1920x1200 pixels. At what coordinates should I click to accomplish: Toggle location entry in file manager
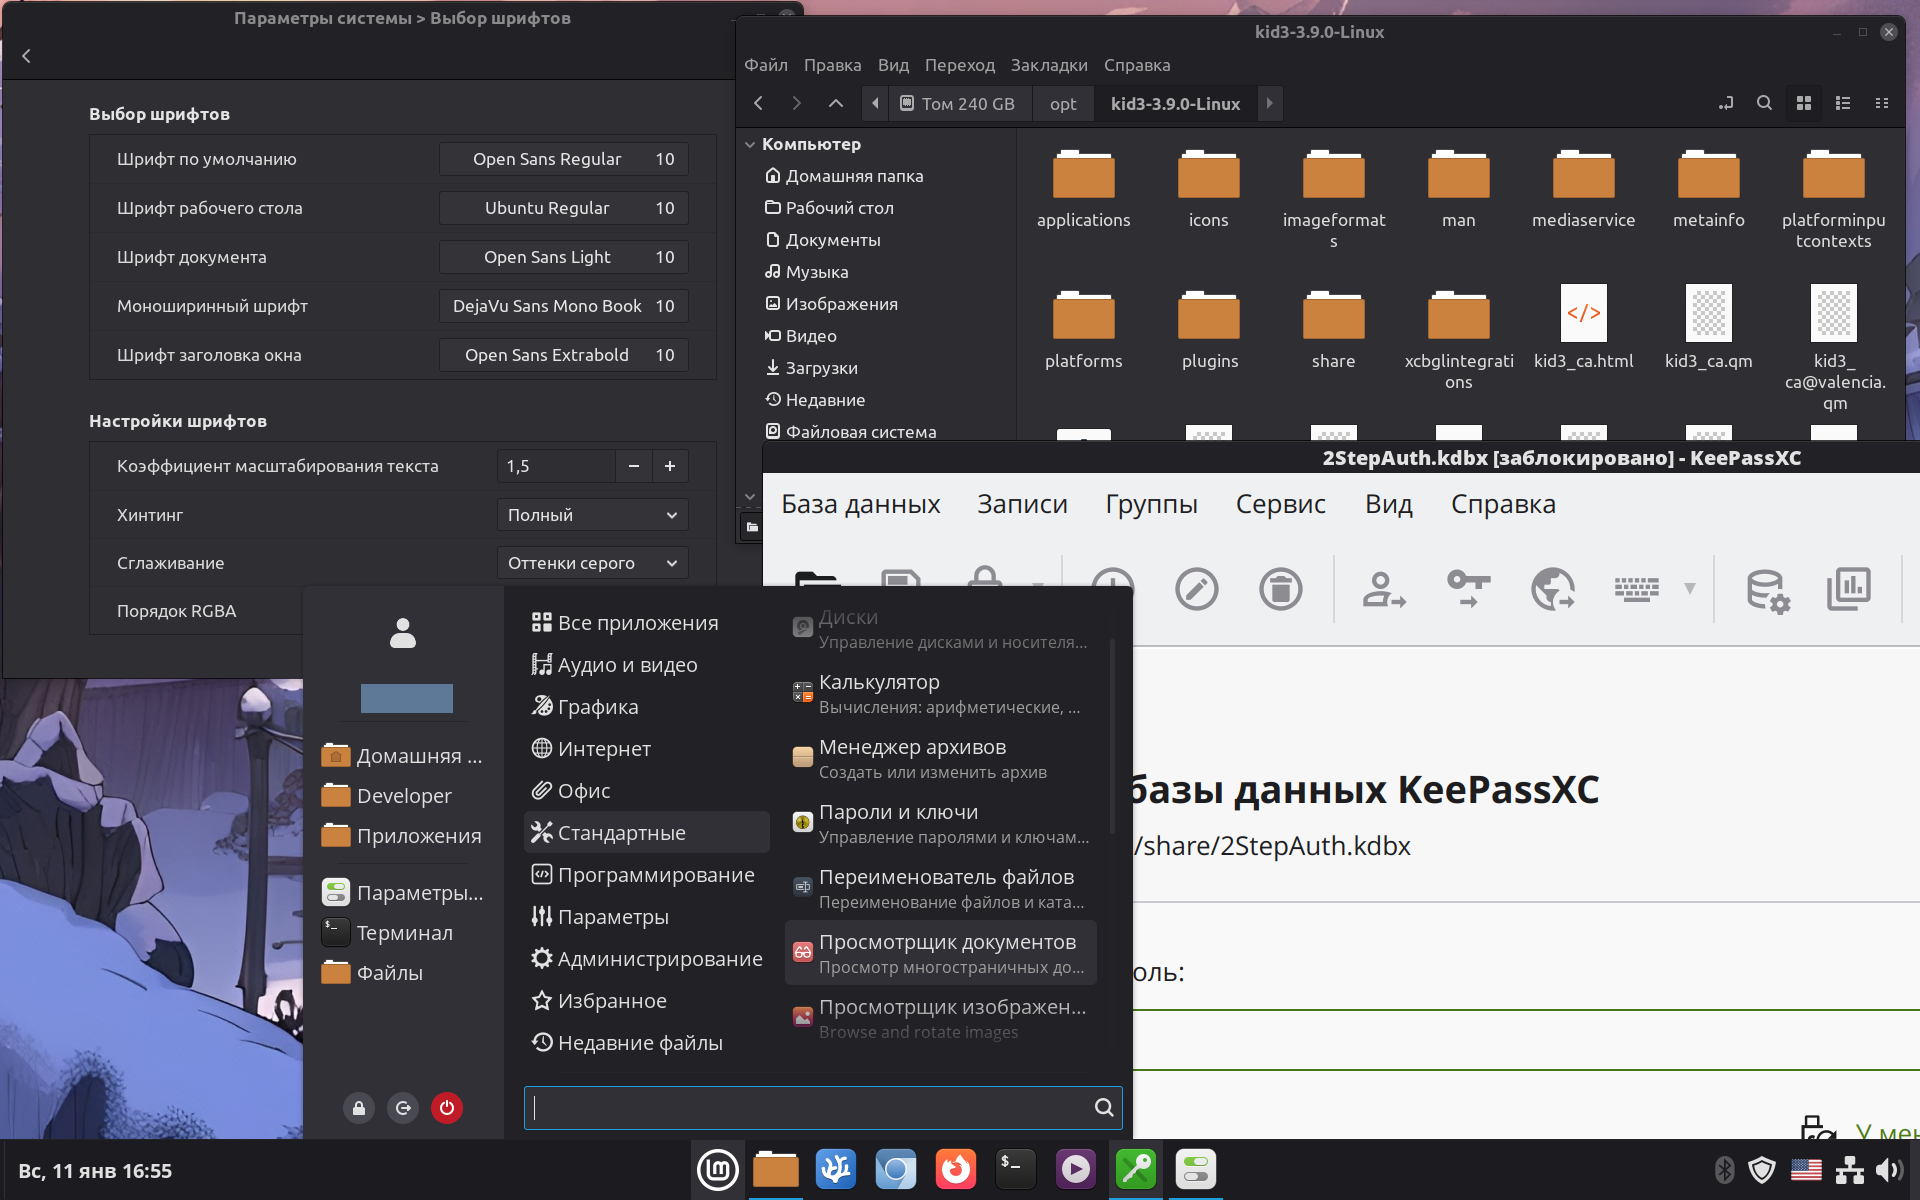1726,103
